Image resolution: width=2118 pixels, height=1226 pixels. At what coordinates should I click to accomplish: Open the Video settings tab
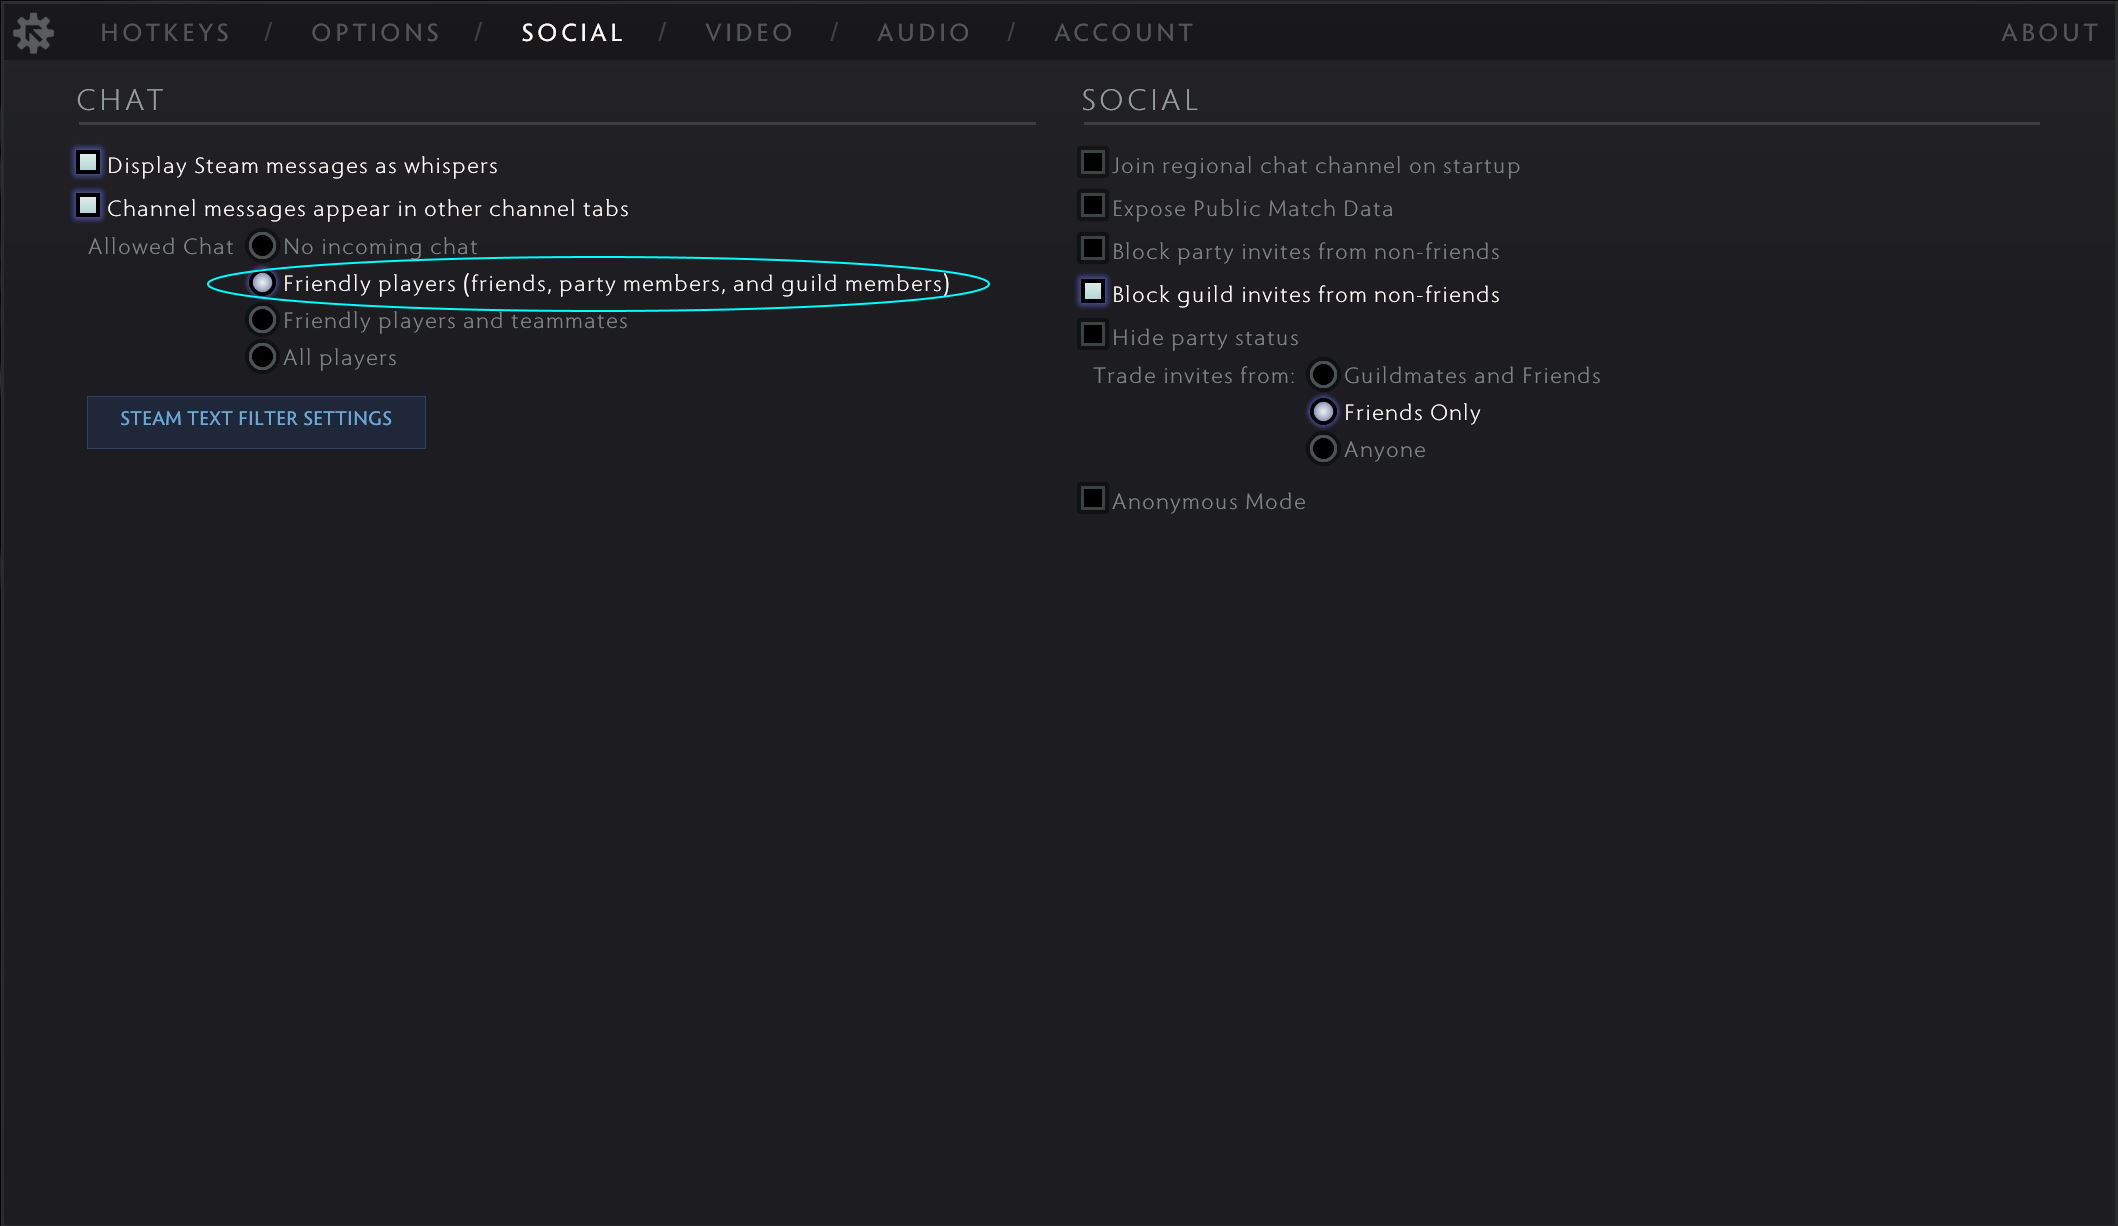[x=749, y=33]
